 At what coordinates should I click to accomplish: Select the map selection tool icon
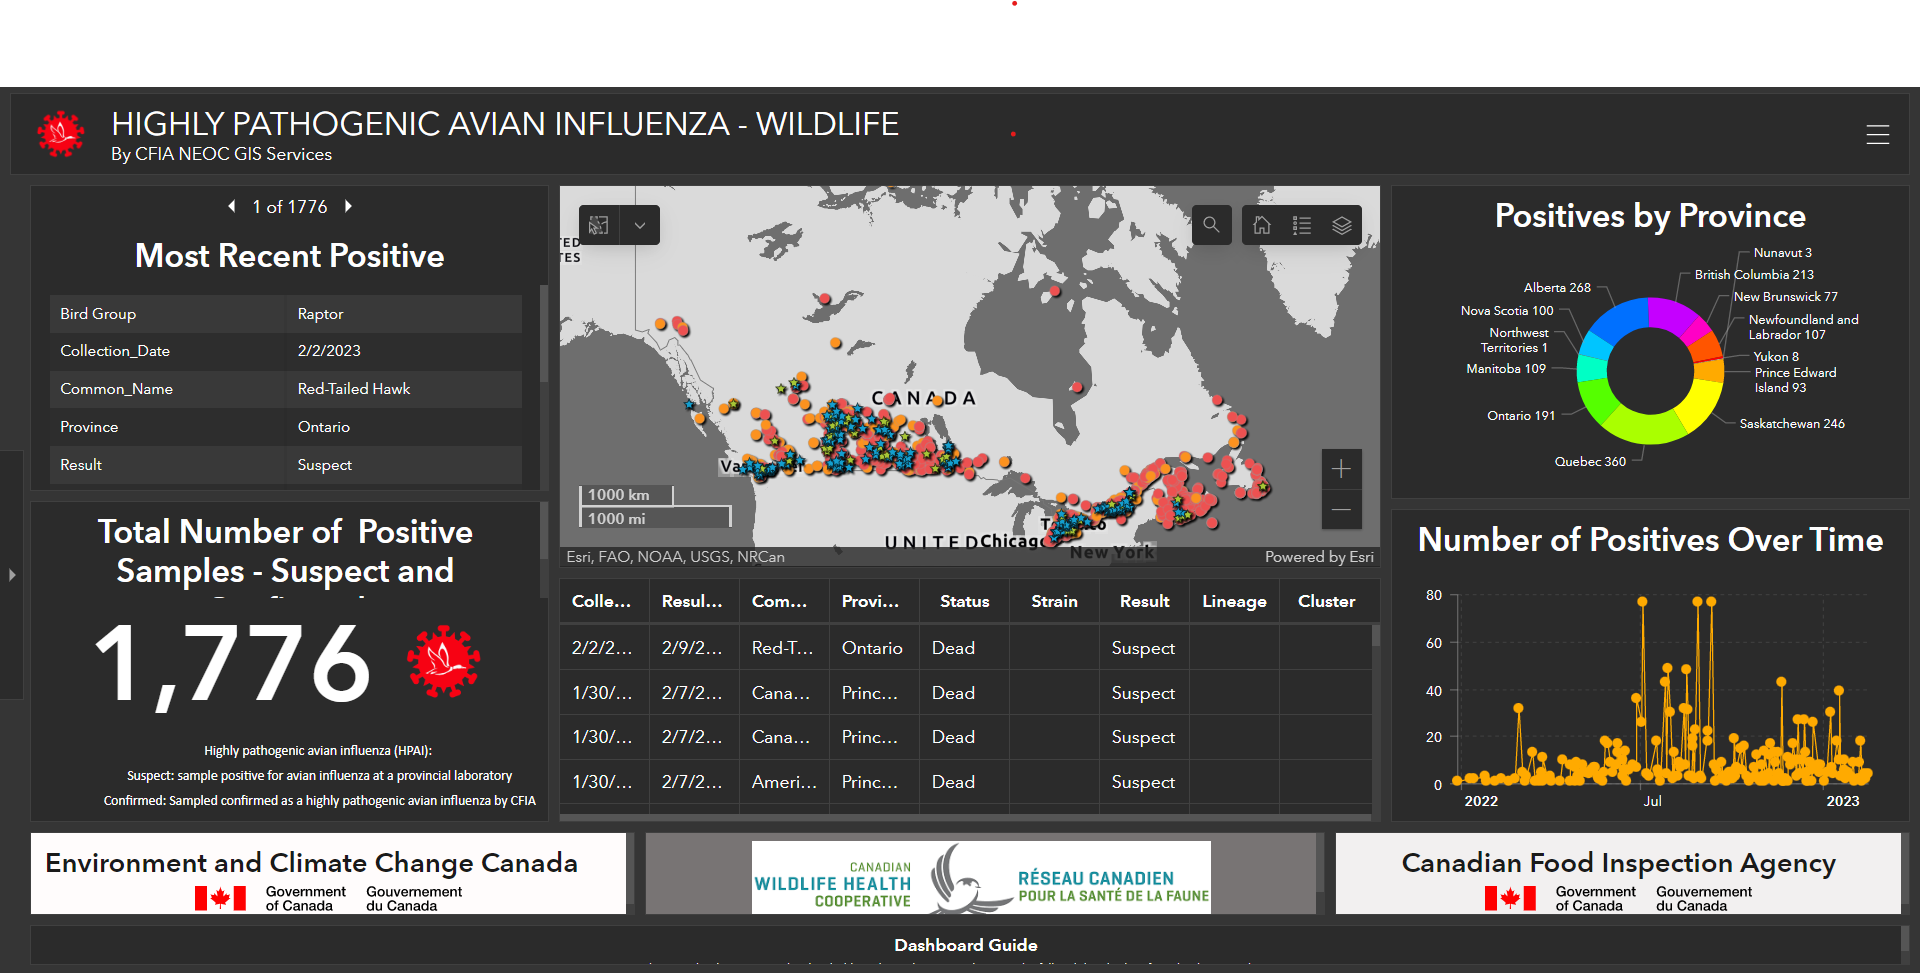tap(598, 225)
